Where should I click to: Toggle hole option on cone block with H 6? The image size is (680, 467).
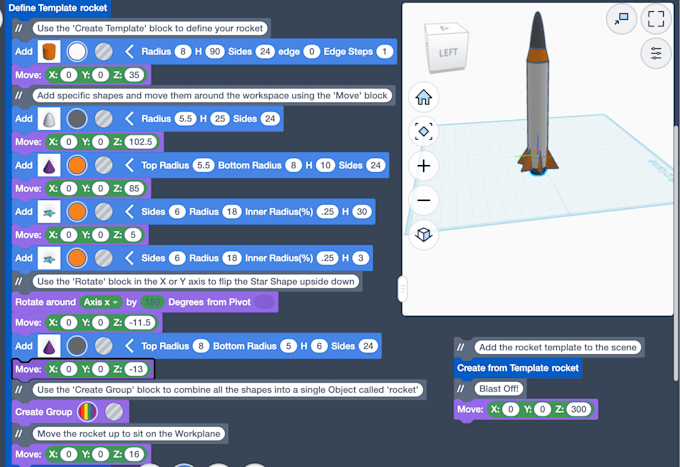104,346
